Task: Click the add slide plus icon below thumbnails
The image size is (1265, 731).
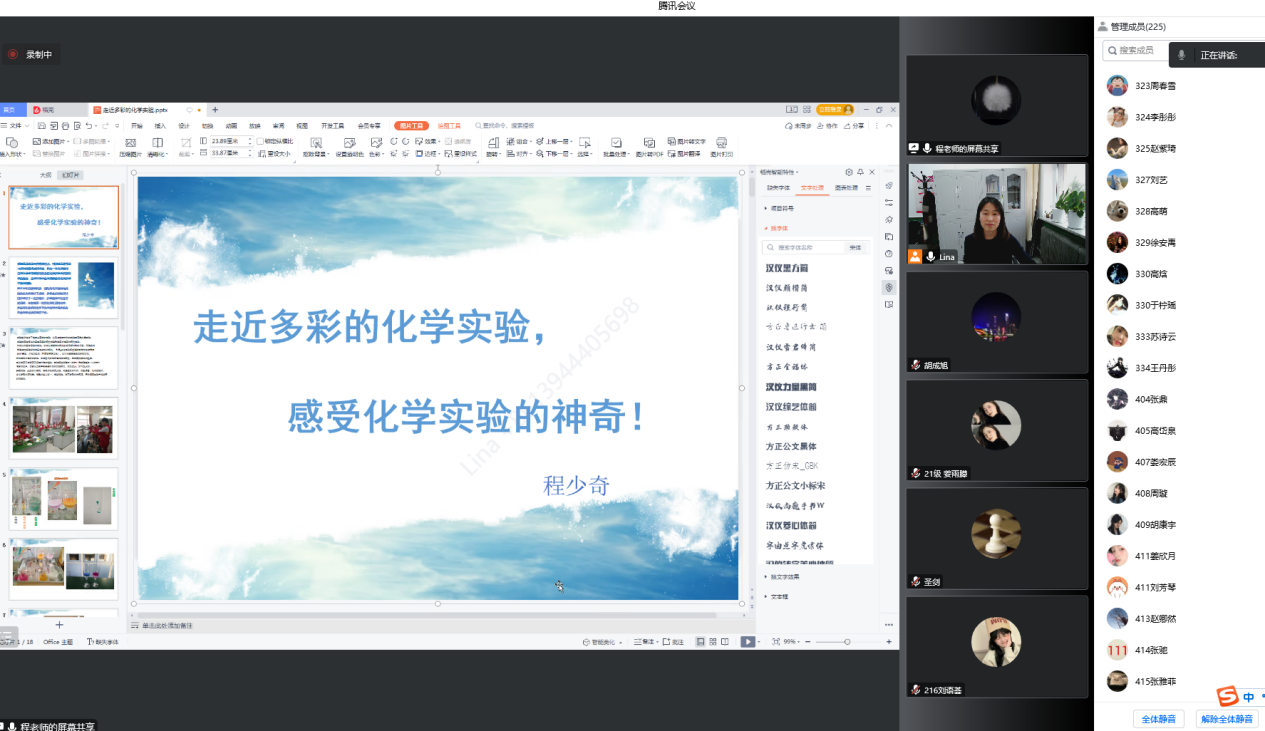Action: [x=59, y=625]
